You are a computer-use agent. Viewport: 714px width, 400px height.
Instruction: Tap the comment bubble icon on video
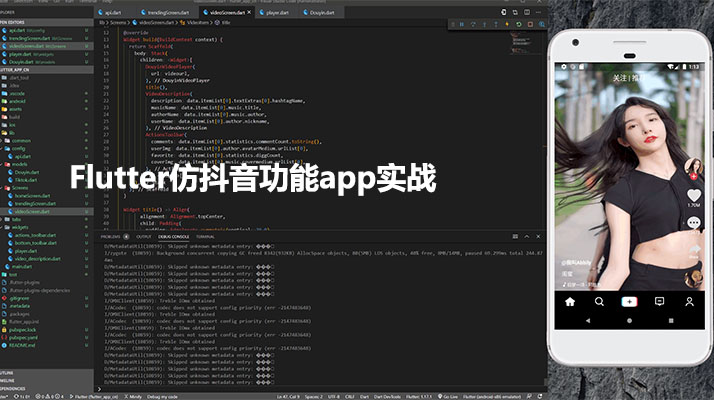(x=694, y=222)
